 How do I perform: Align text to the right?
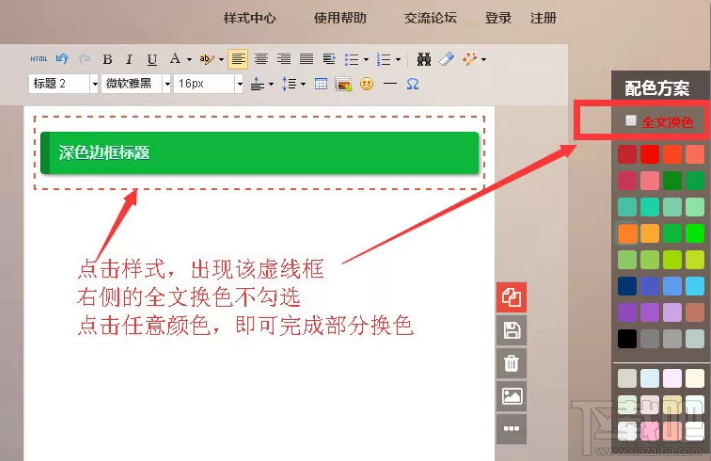[284, 59]
